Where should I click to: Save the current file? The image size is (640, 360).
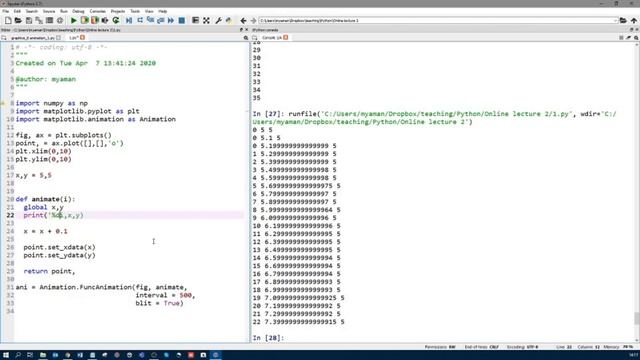29,20
